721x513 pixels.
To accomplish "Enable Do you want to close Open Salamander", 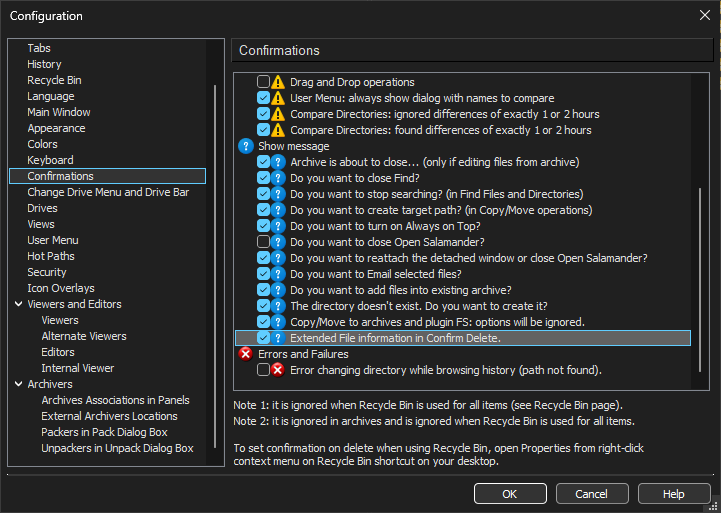I will [263, 242].
